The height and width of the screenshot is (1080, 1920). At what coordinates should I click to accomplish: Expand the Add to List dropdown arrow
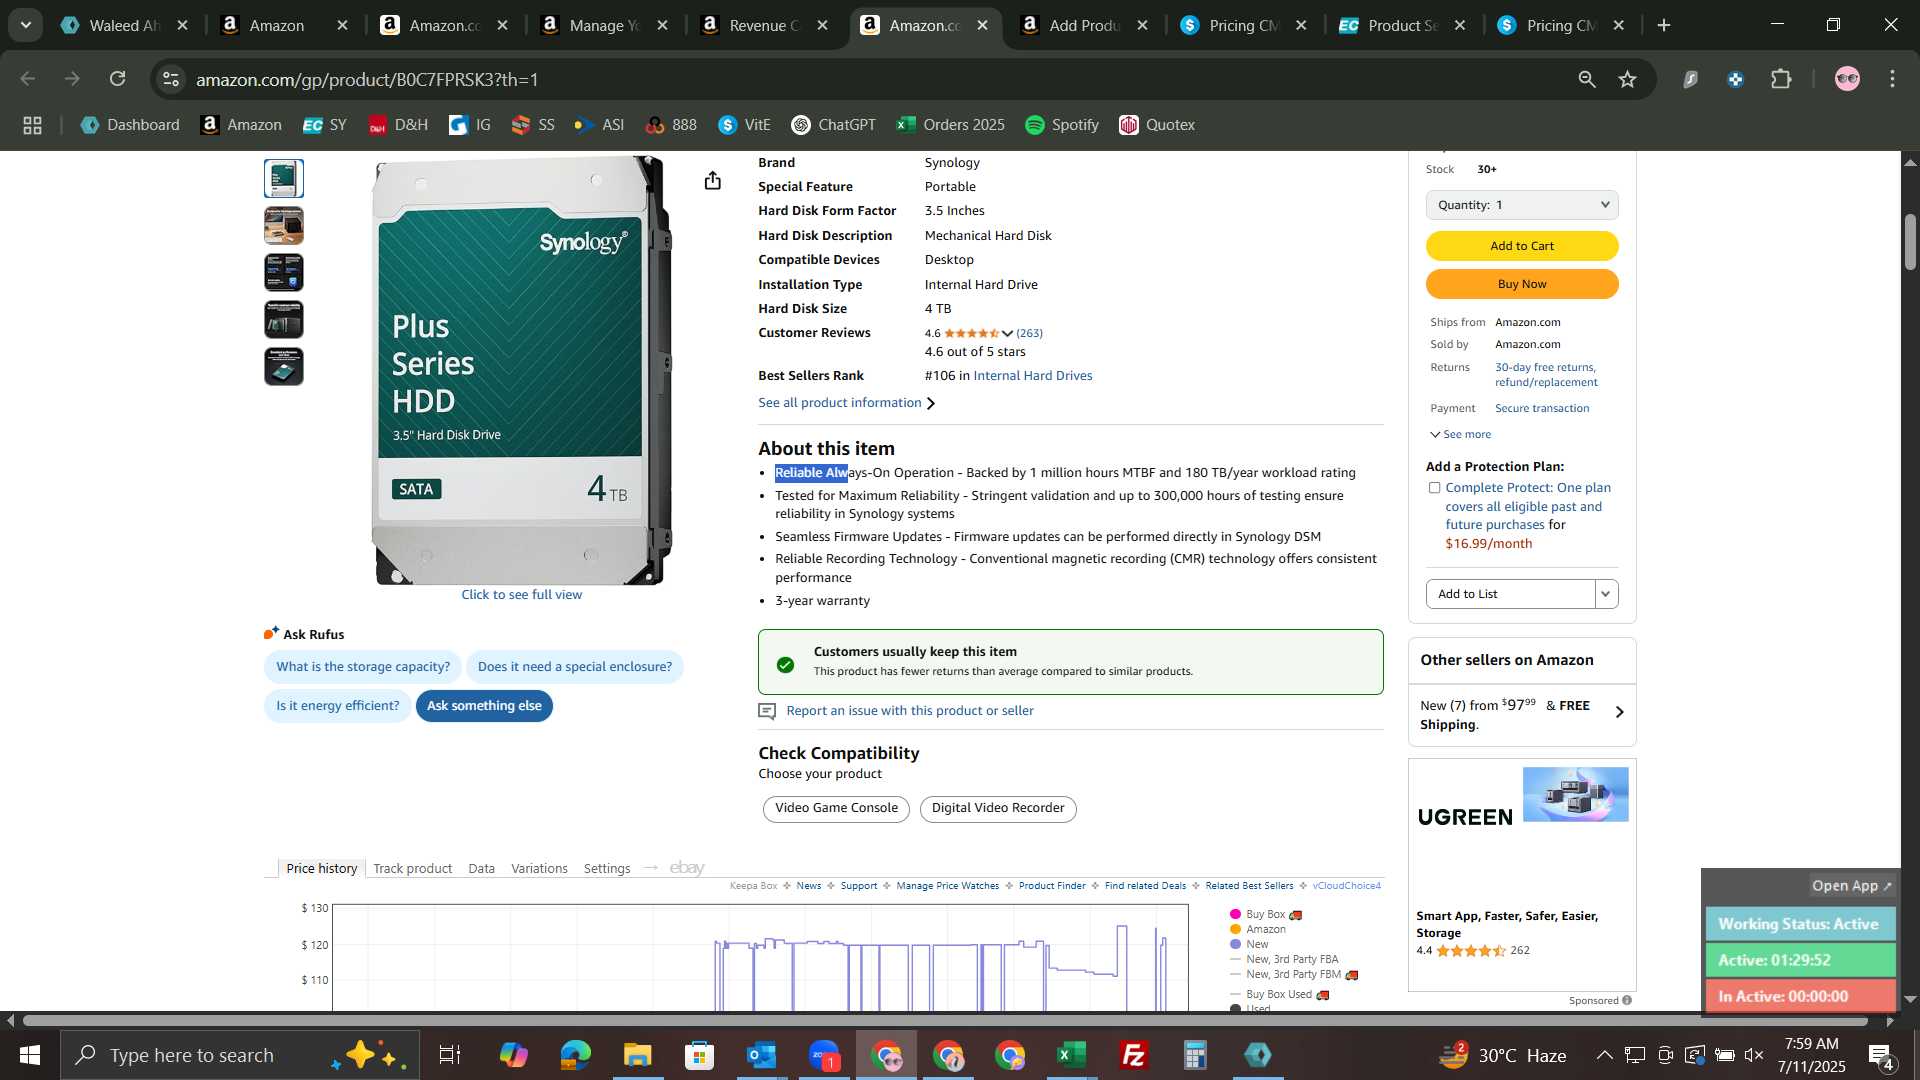click(1606, 594)
